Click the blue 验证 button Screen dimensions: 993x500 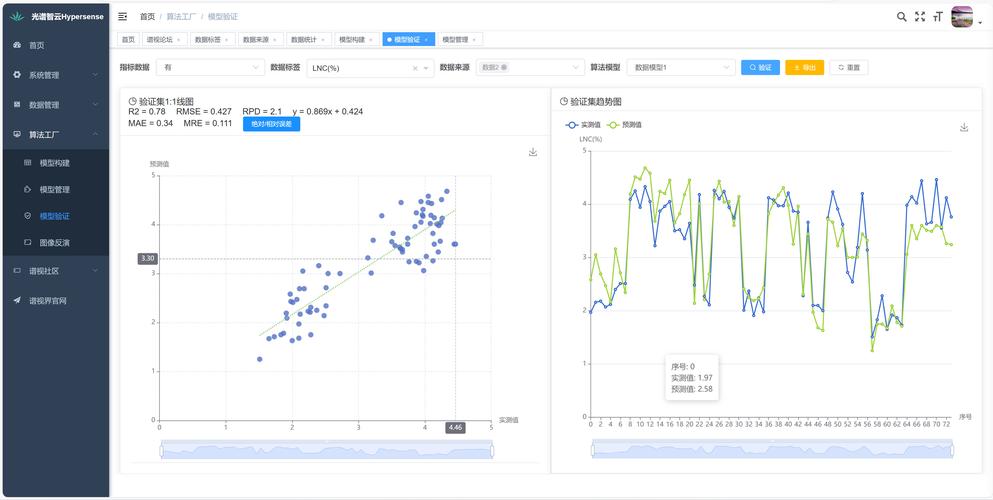click(761, 67)
